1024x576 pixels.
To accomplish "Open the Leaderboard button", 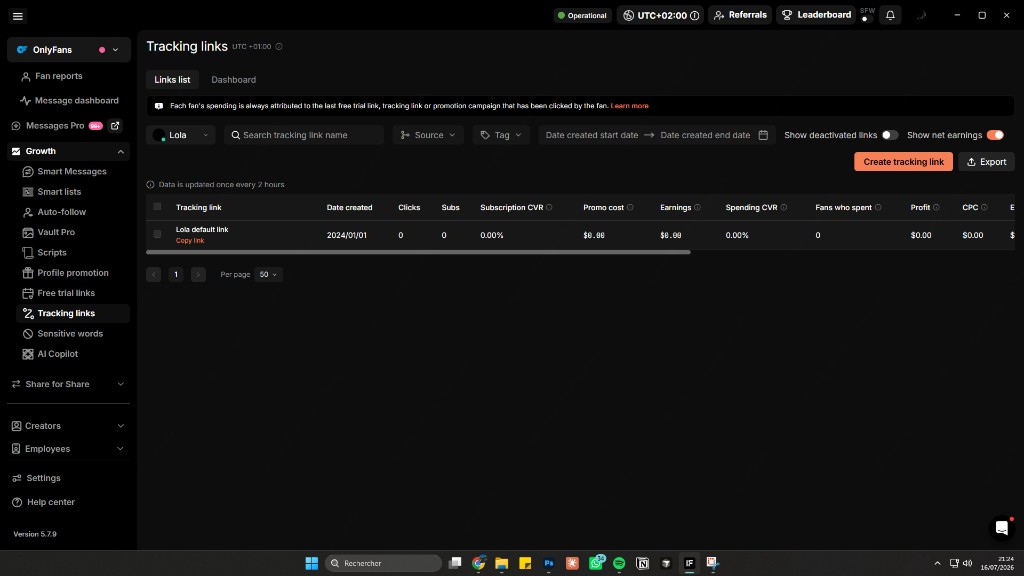I will pyautogui.click(x=816, y=15).
